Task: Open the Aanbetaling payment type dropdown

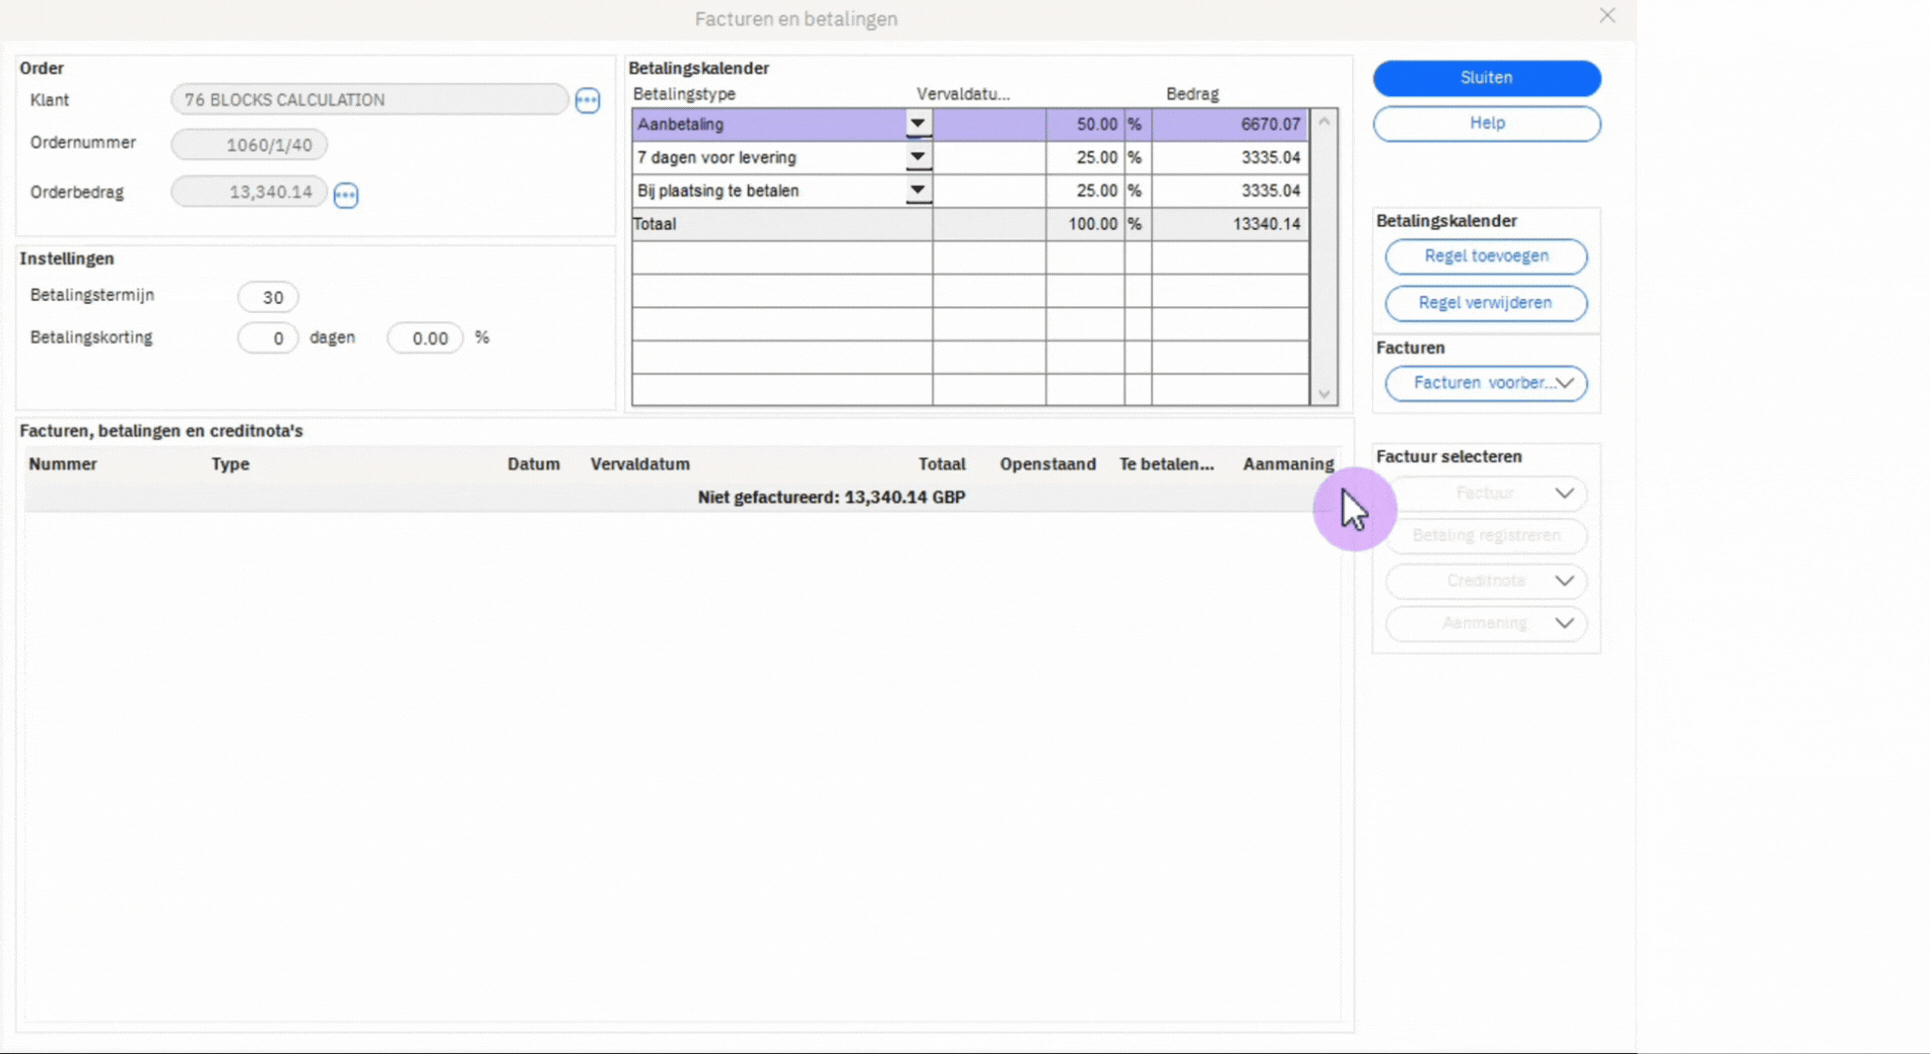Action: coord(917,124)
